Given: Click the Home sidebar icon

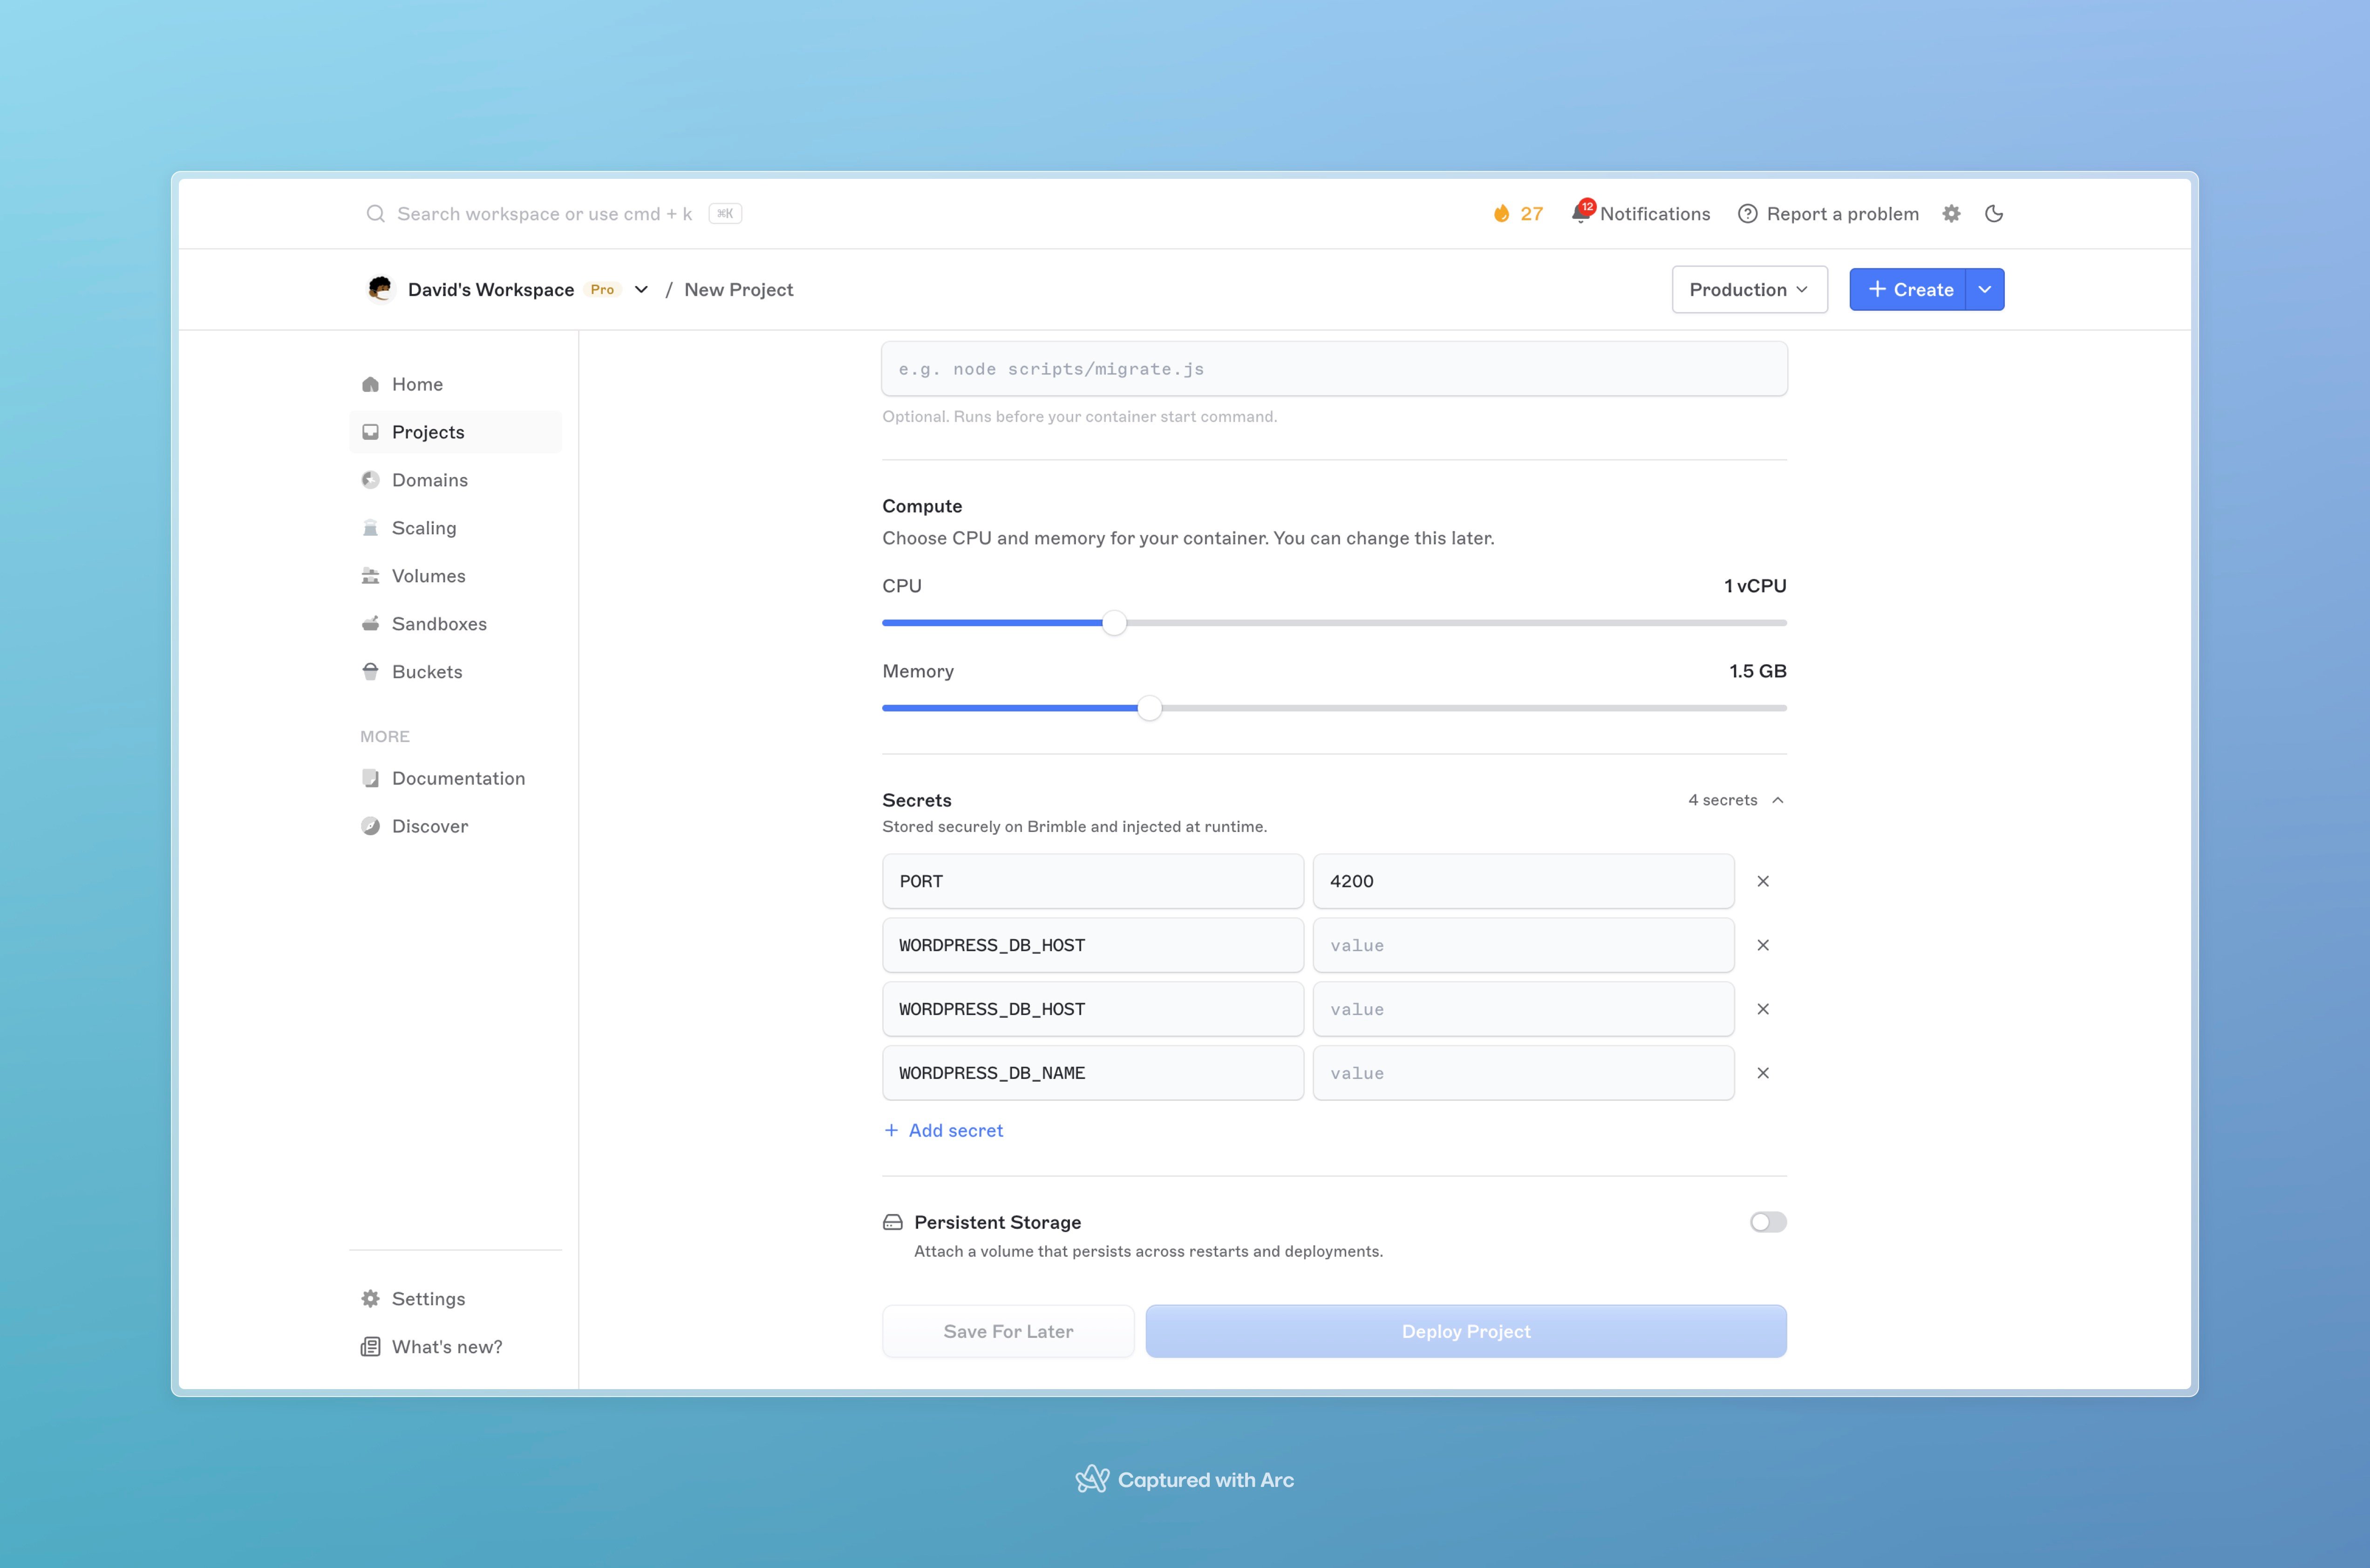Looking at the screenshot, I should 370,384.
